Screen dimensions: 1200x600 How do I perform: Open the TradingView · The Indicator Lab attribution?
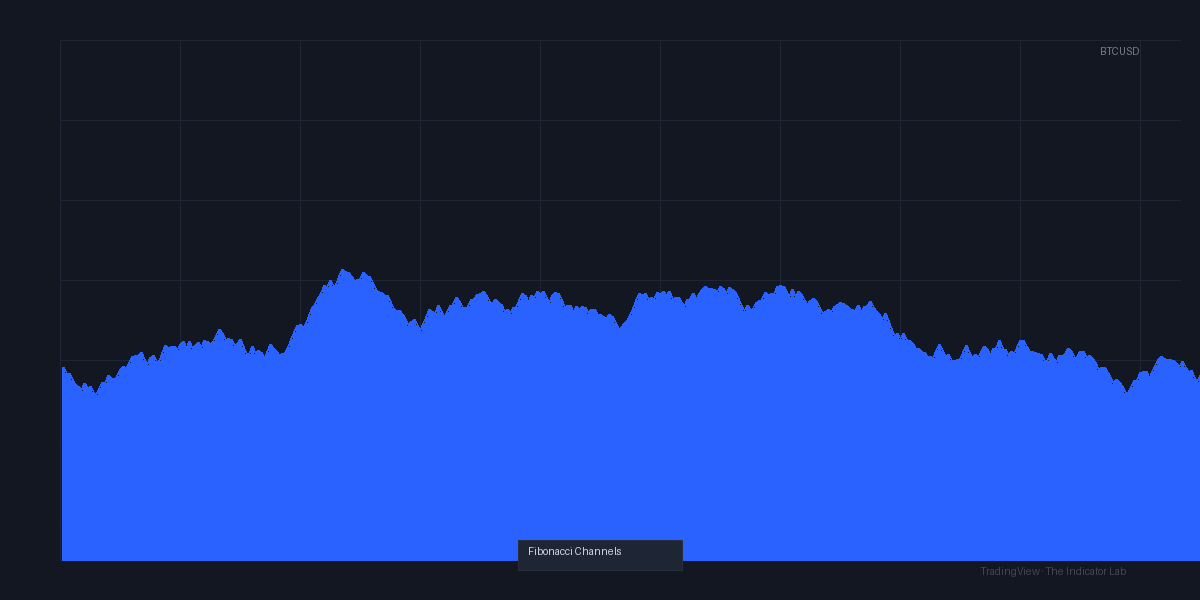1053,571
